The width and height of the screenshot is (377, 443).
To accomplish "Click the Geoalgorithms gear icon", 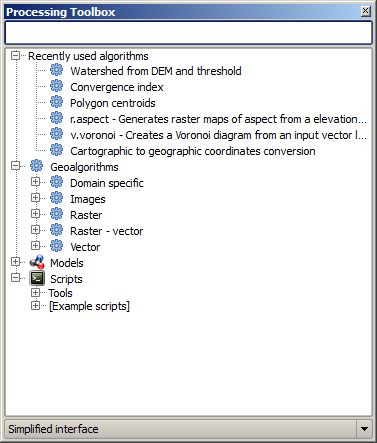I will click(36, 166).
